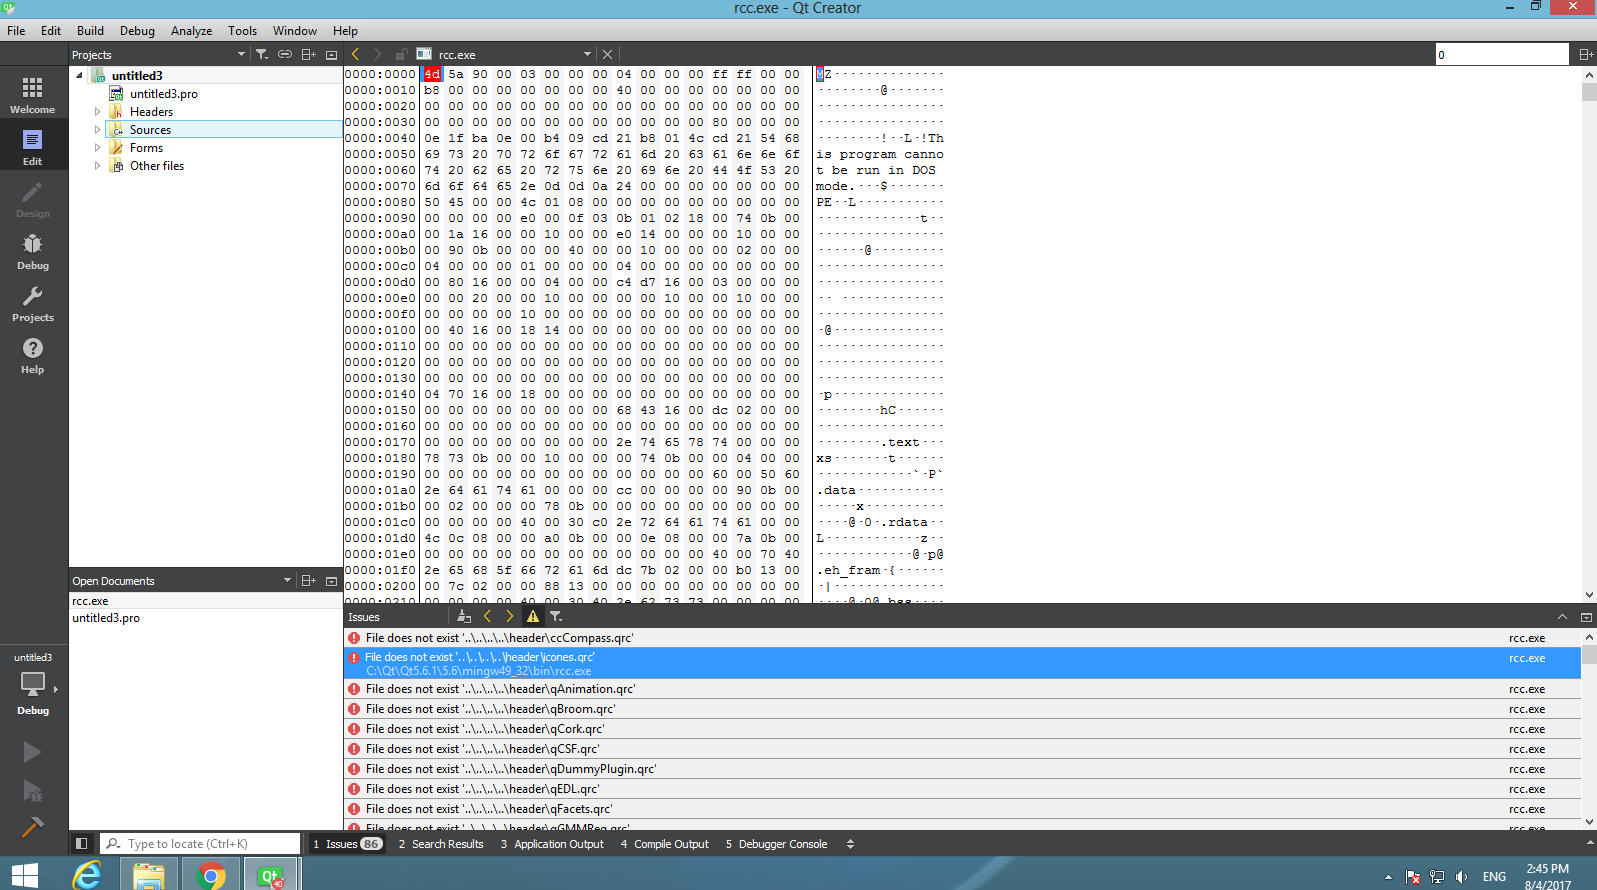Click the address offset field showing 0
This screenshot has height=890, width=1597.
(1502, 54)
